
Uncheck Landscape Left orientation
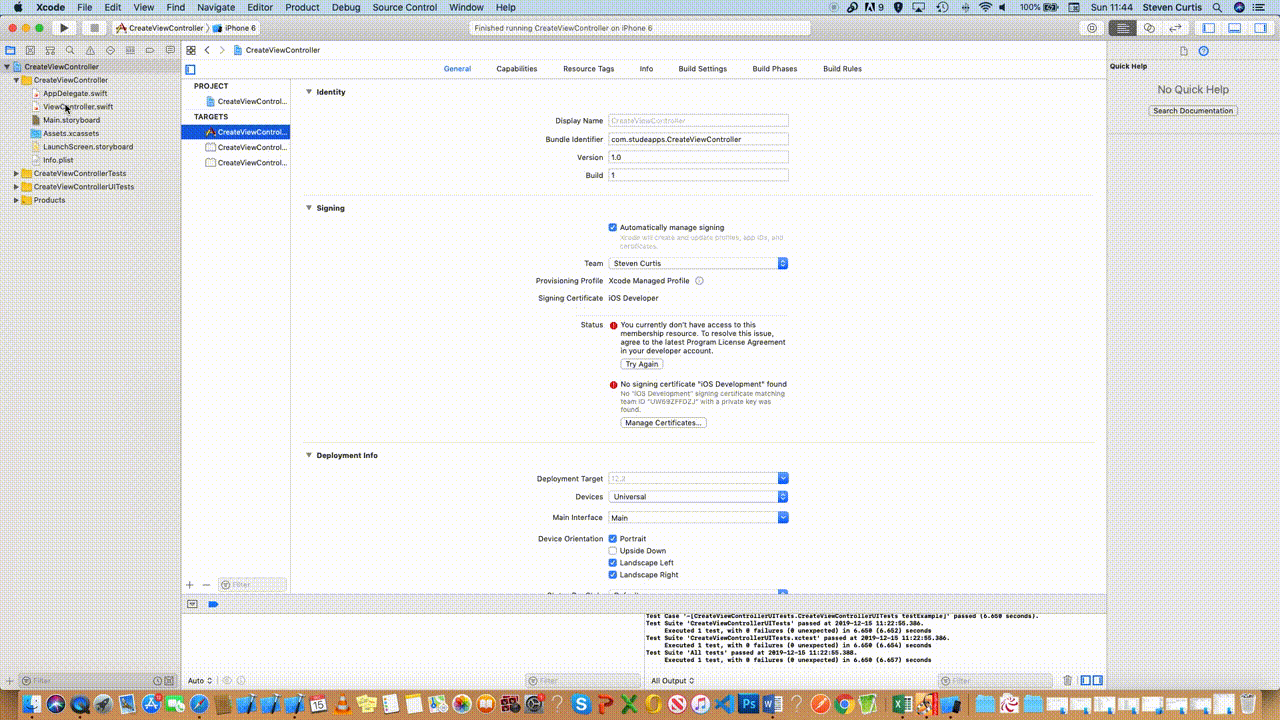click(x=613, y=563)
